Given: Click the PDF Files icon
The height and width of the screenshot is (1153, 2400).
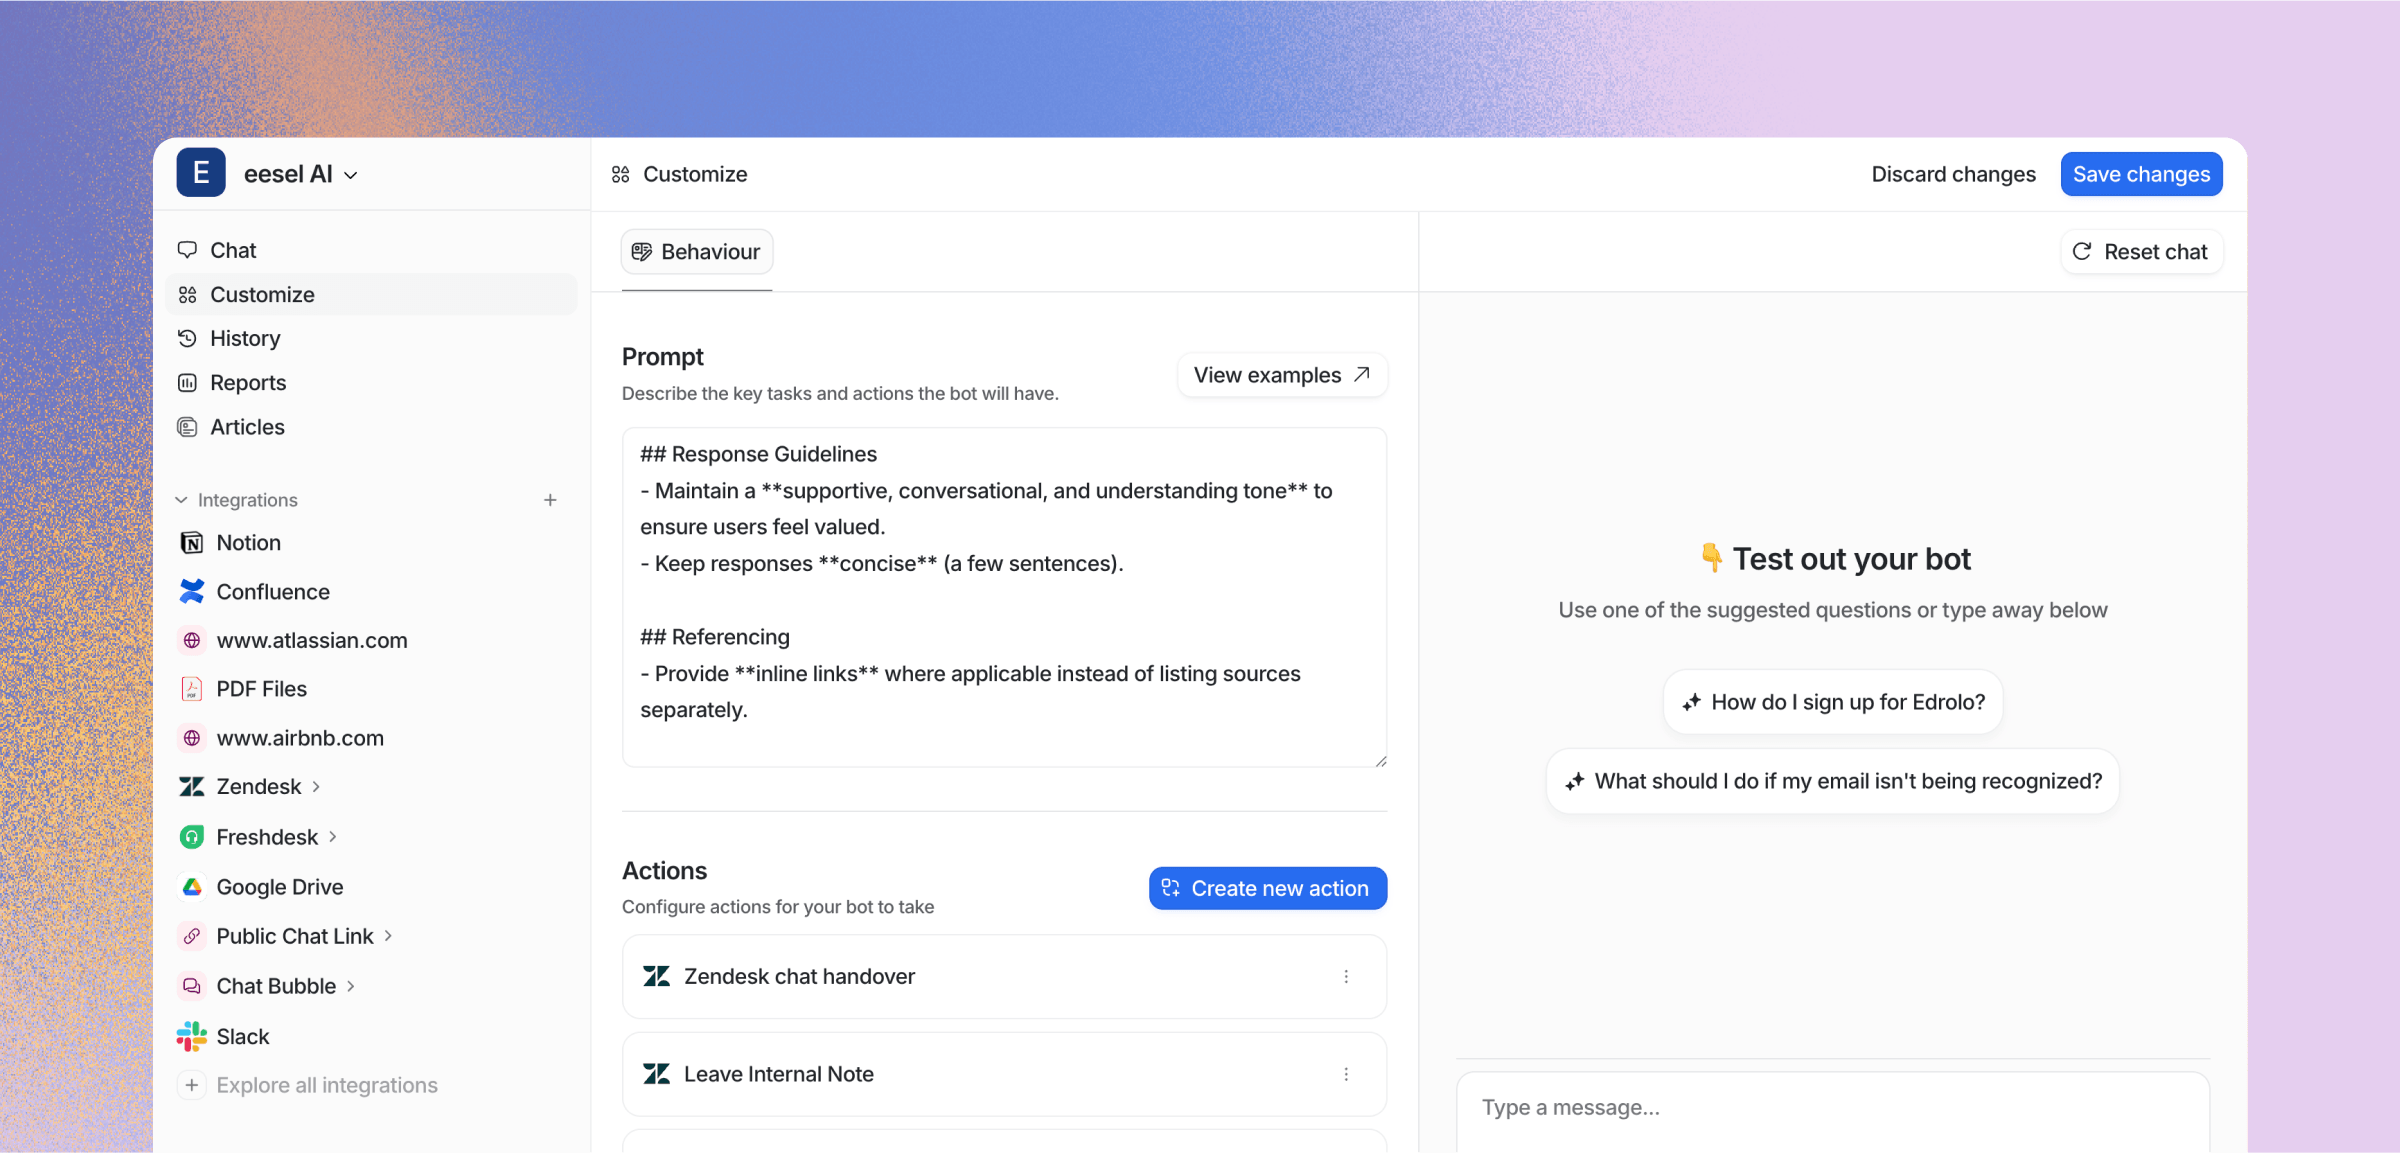Looking at the screenshot, I should 191,689.
